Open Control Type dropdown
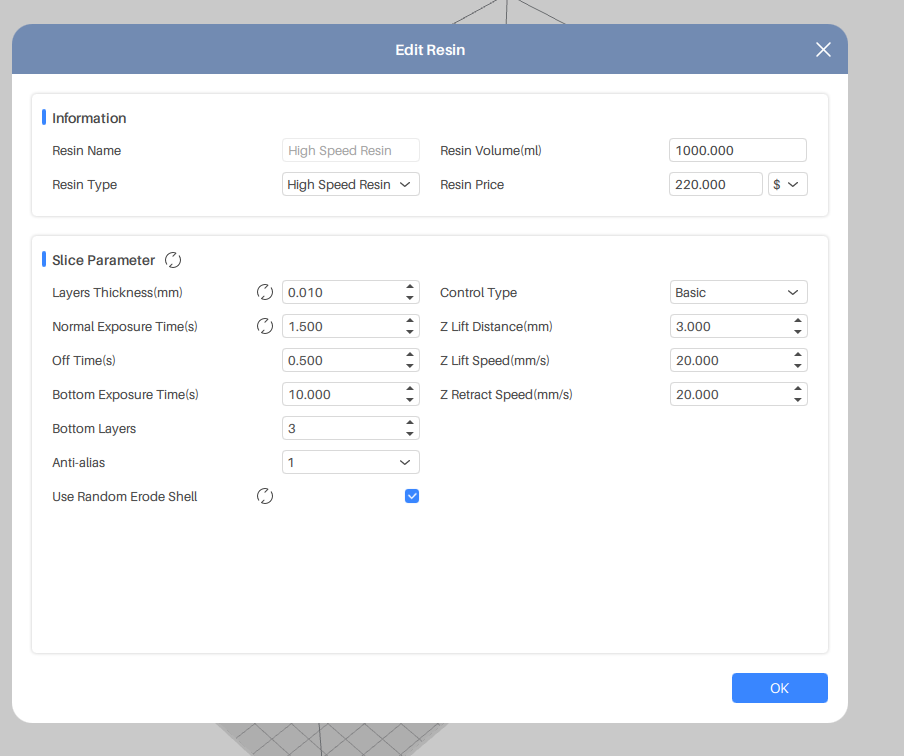This screenshot has width=904, height=756. point(739,292)
